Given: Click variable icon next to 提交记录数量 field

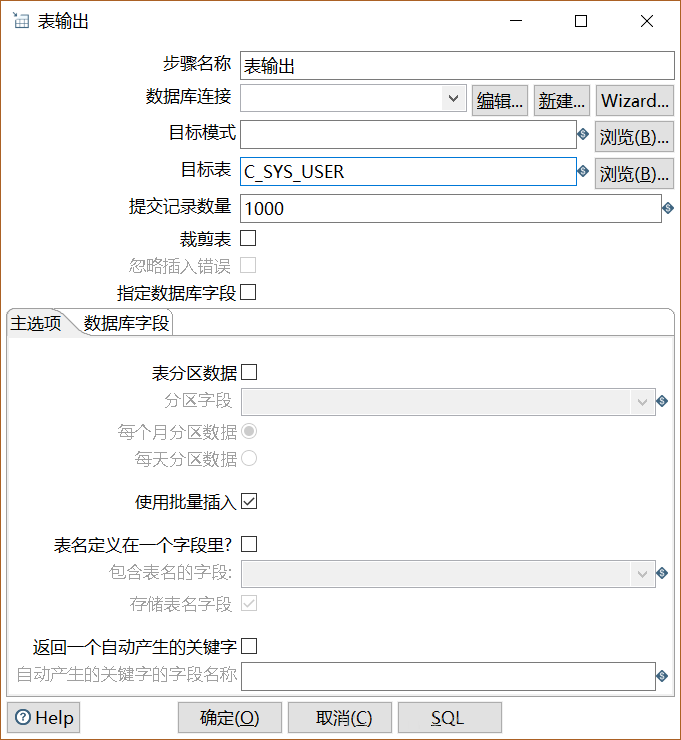Looking at the screenshot, I should click(668, 208).
